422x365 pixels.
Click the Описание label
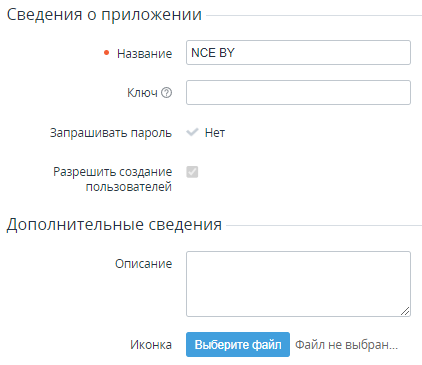(144, 264)
